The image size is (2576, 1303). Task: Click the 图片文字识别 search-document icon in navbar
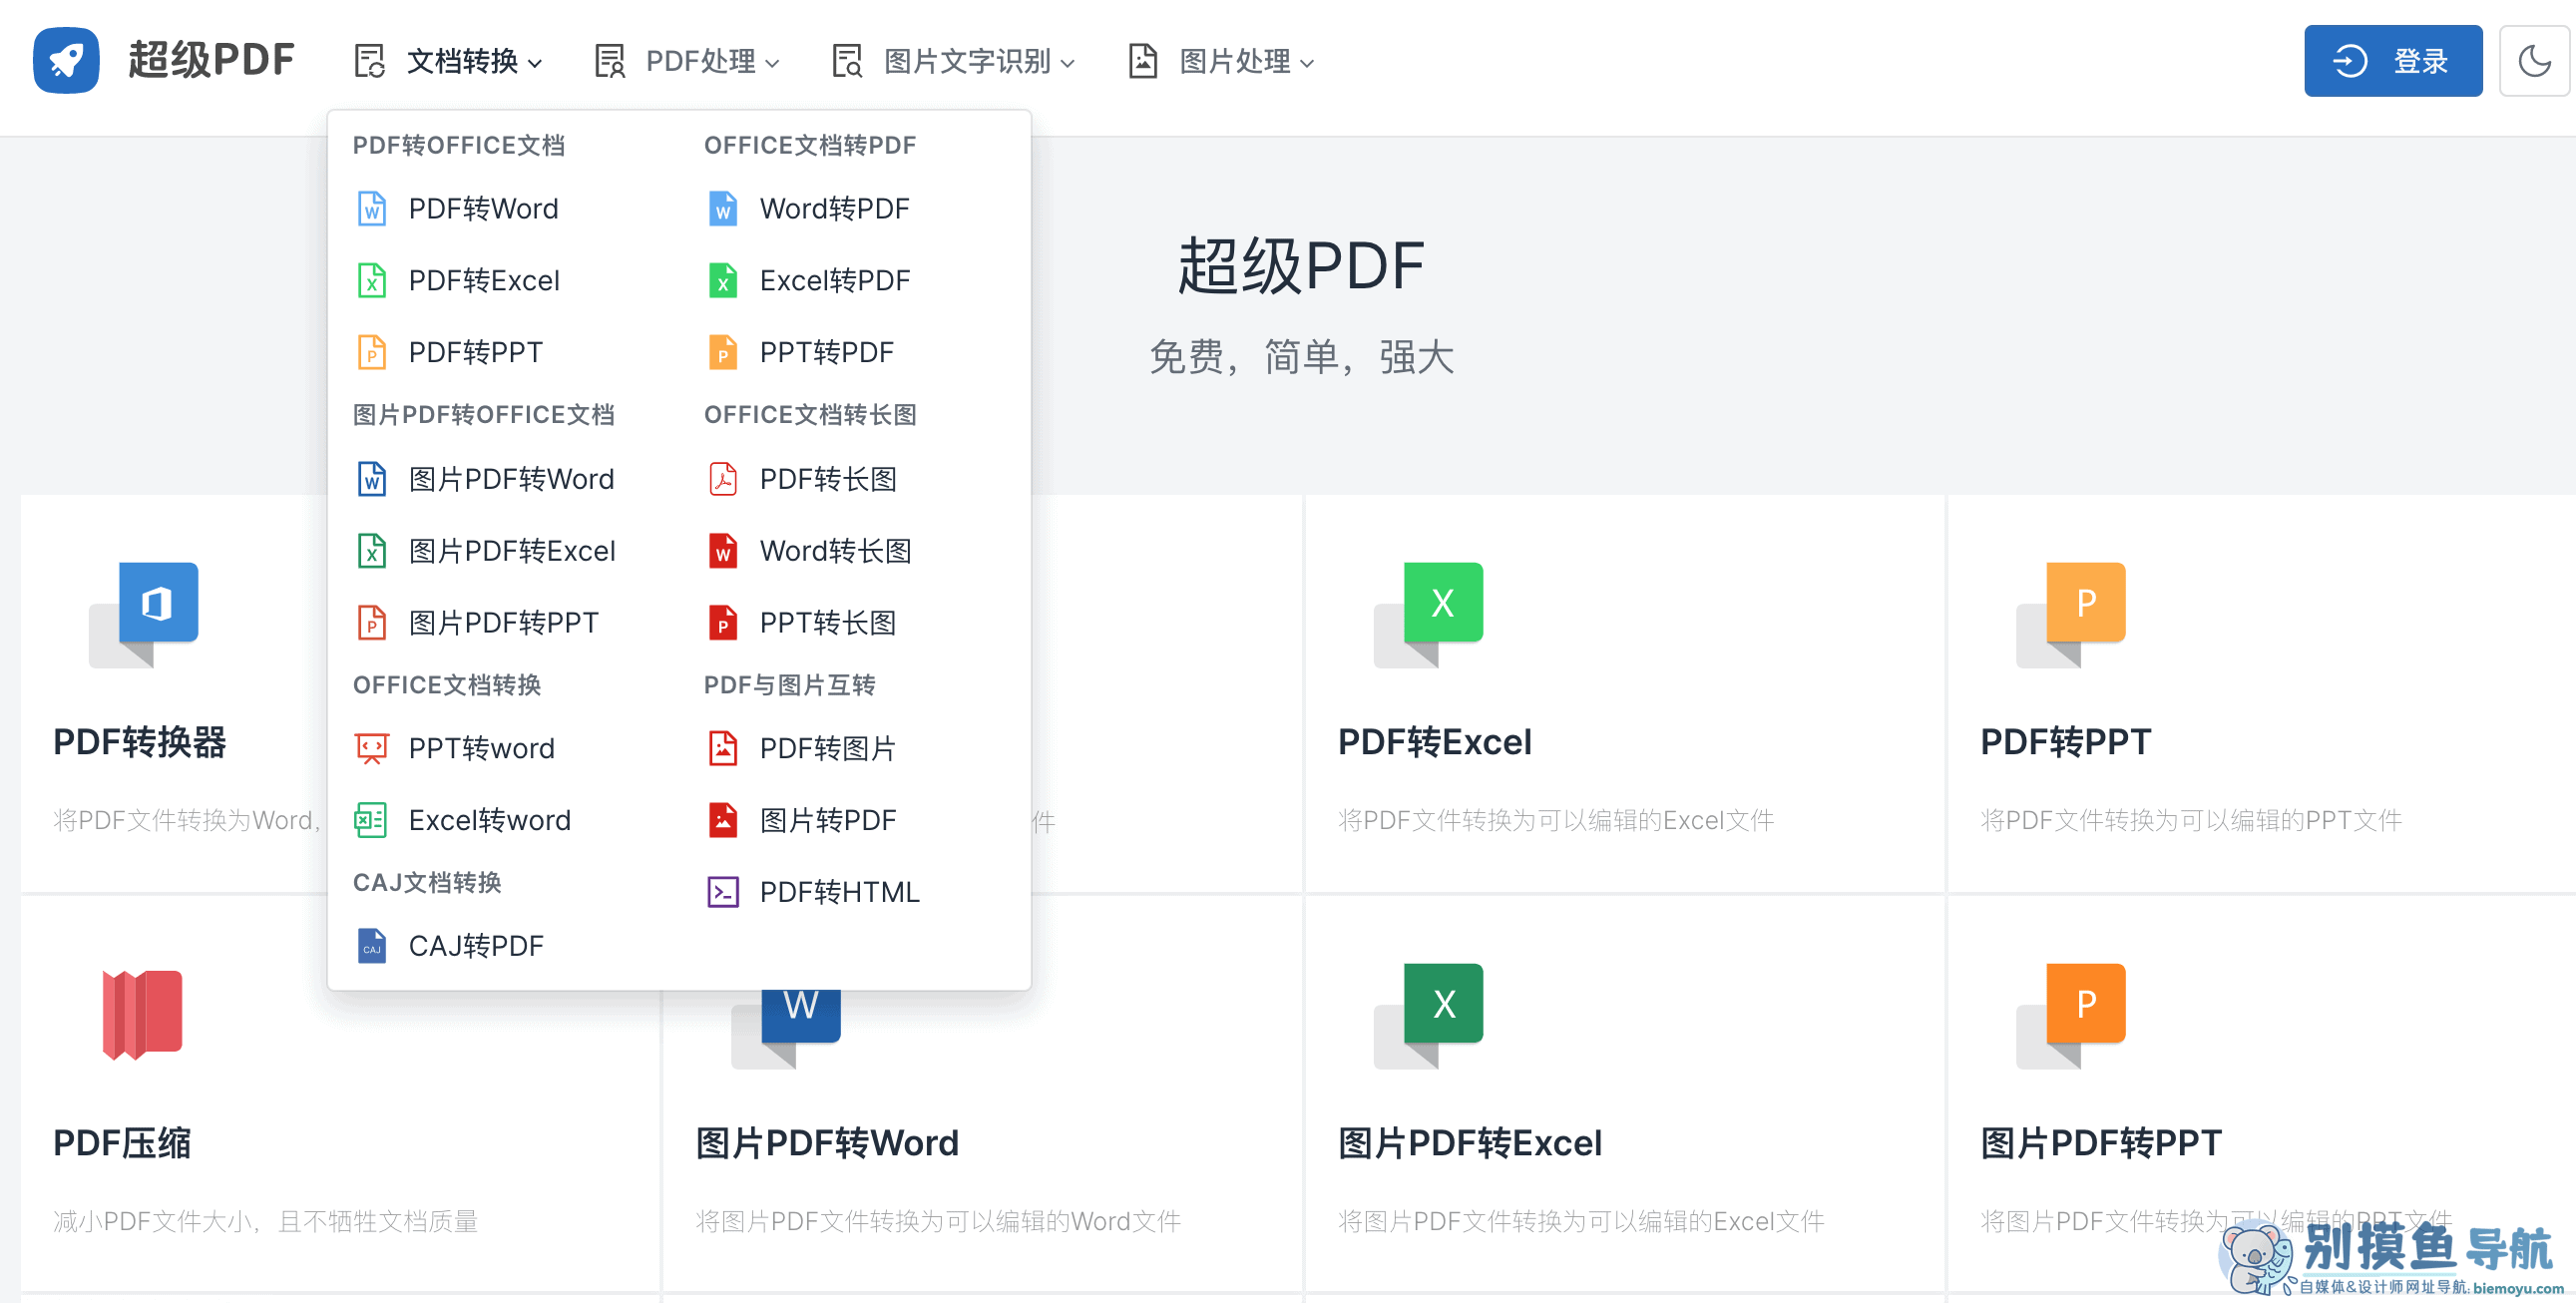coord(847,61)
